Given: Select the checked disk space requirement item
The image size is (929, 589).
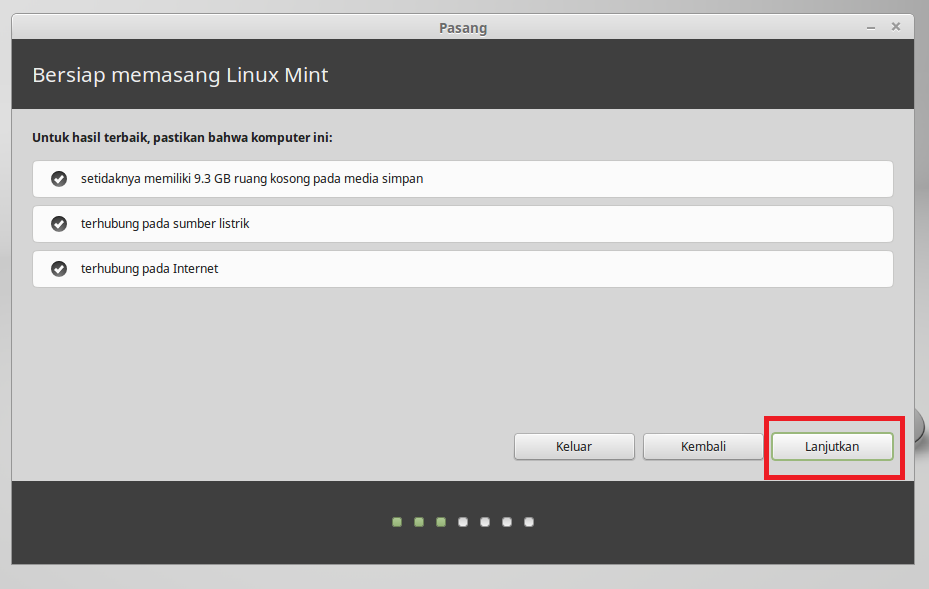Looking at the screenshot, I should (x=463, y=179).
